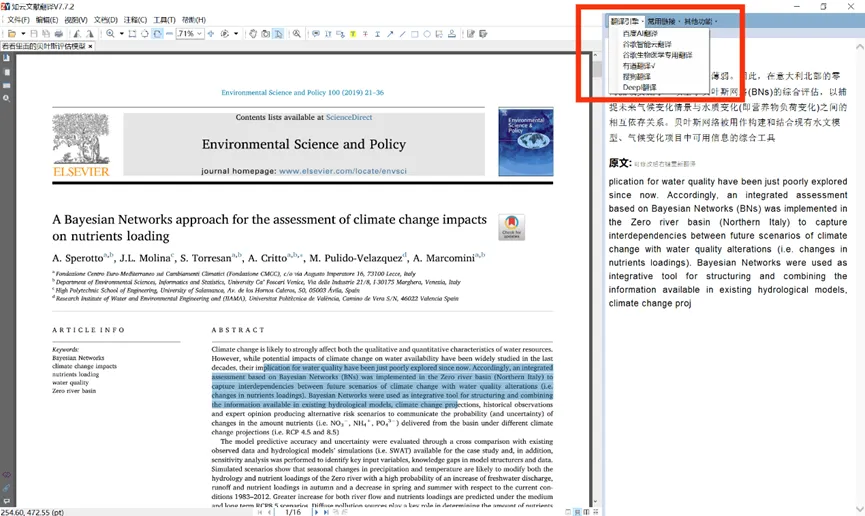The height and width of the screenshot is (516, 865).
Task: Click the Open file folder icon
Action: (12, 34)
